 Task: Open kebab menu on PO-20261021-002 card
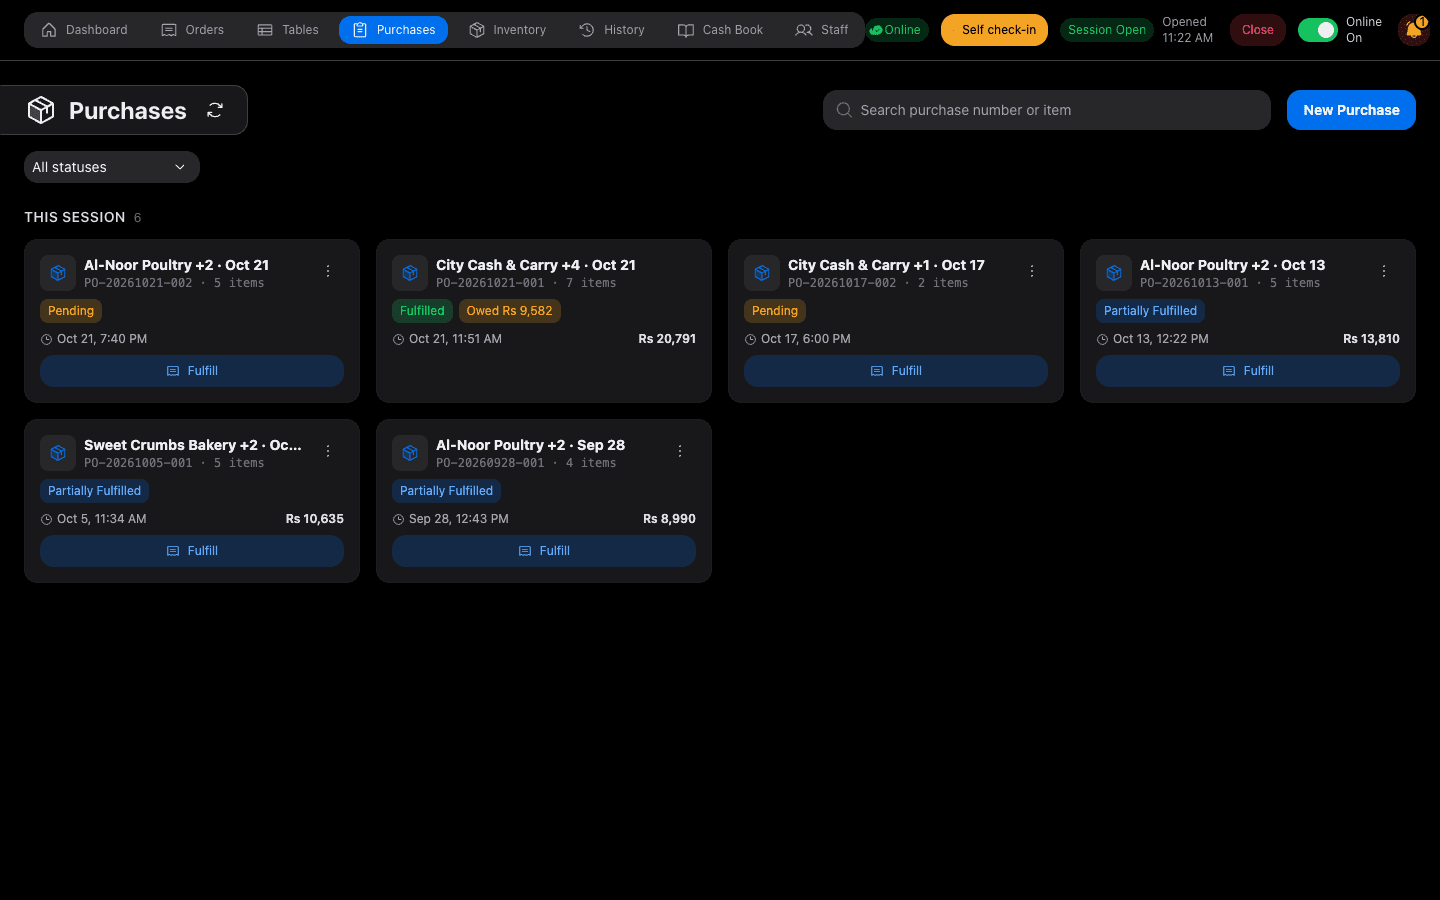[x=328, y=271]
